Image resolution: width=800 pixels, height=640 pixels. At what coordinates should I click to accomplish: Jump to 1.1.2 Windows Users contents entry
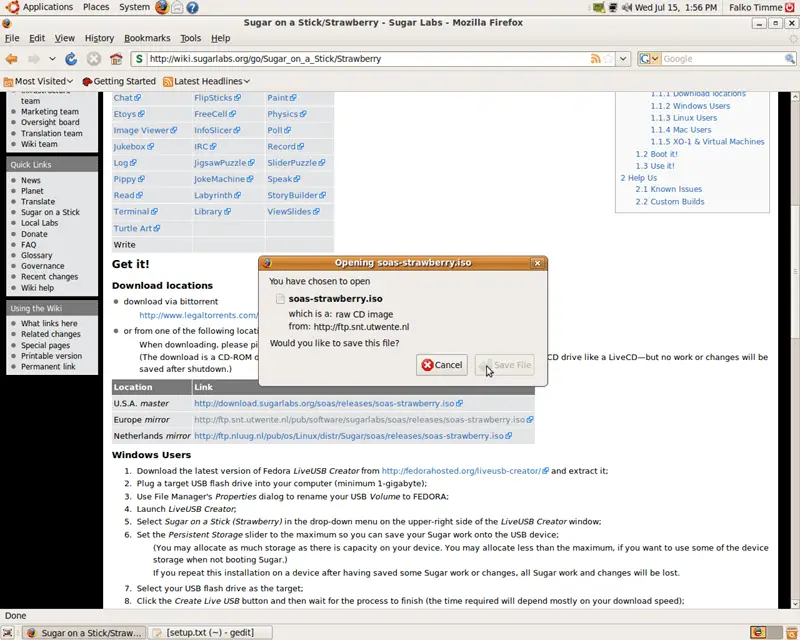point(690,106)
